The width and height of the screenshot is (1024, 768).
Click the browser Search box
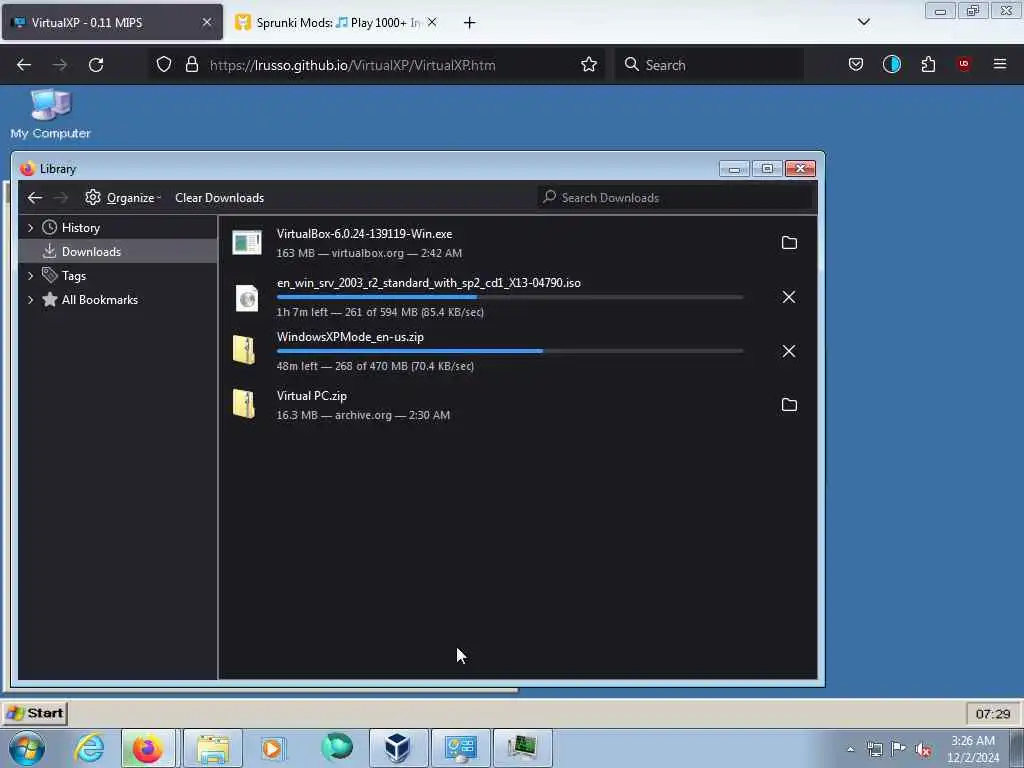(x=709, y=65)
